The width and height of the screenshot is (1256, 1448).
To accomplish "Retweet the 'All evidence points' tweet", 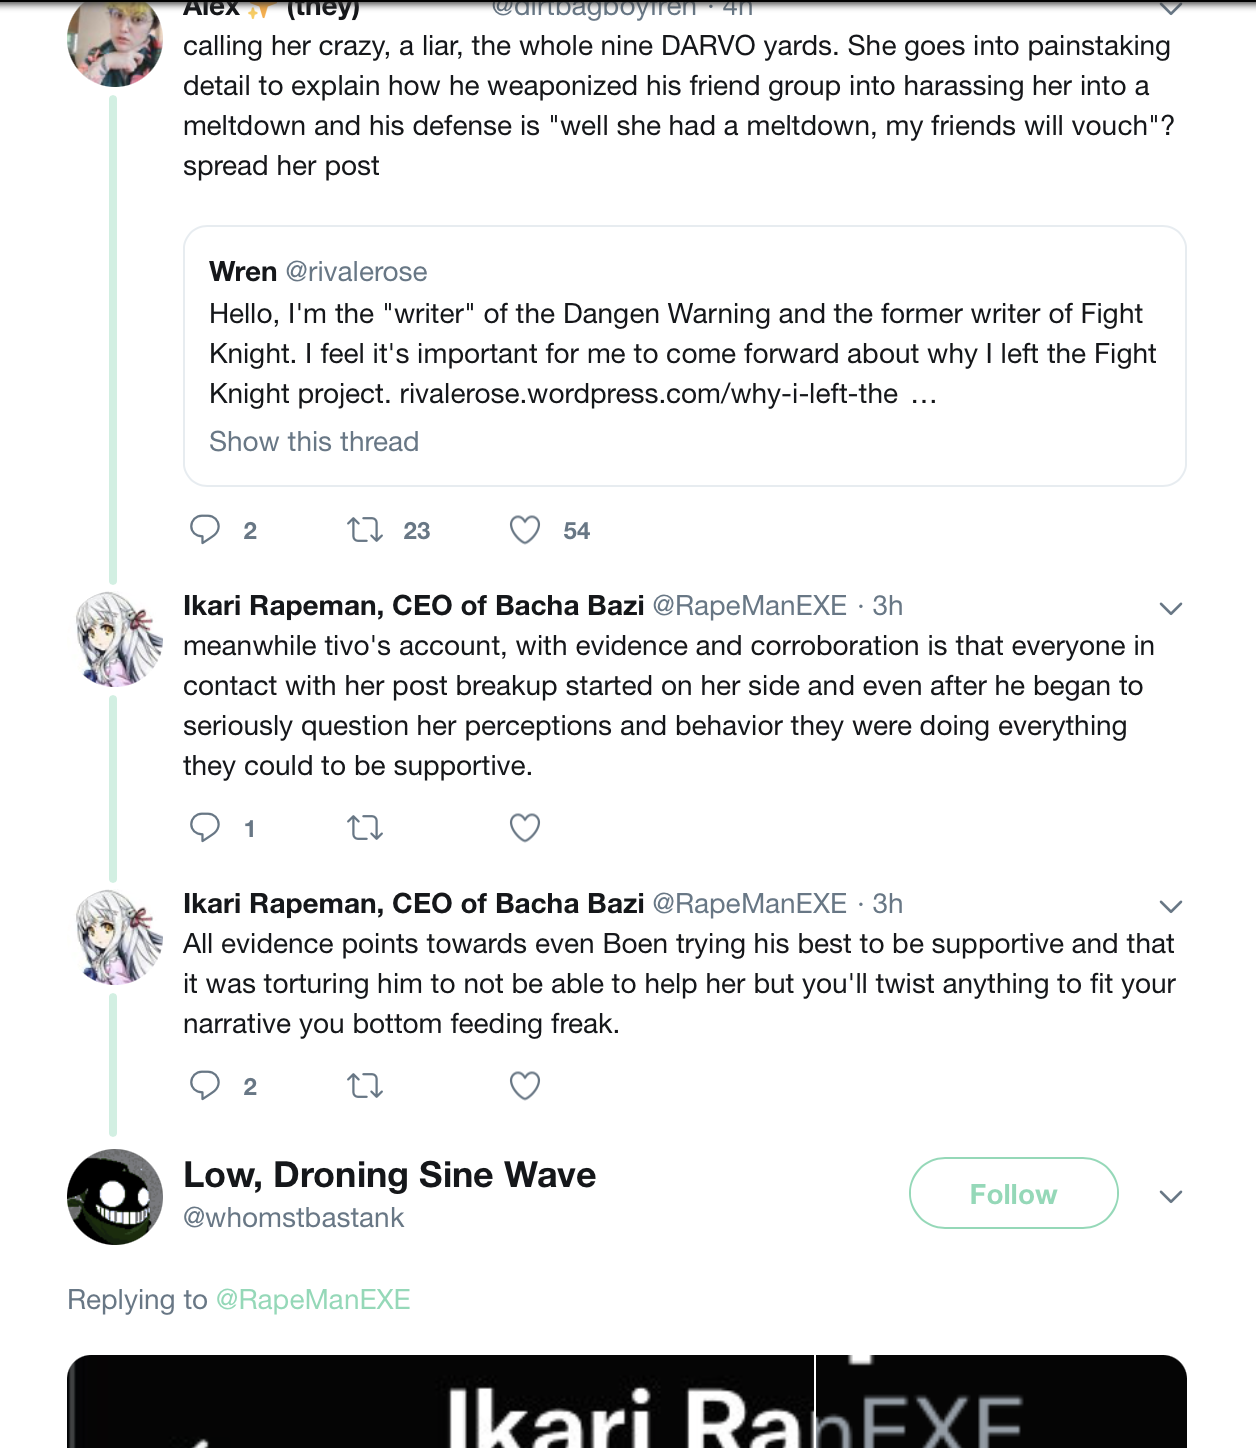I will pyautogui.click(x=365, y=1085).
